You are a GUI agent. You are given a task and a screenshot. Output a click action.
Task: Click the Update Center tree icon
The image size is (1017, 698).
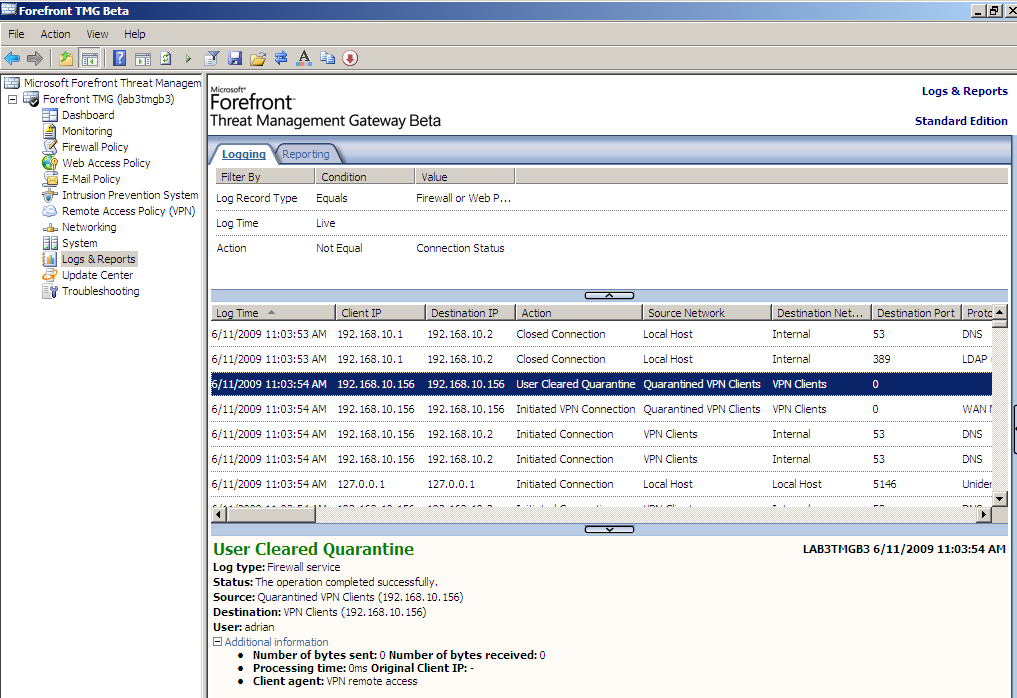[x=50, y=275]
